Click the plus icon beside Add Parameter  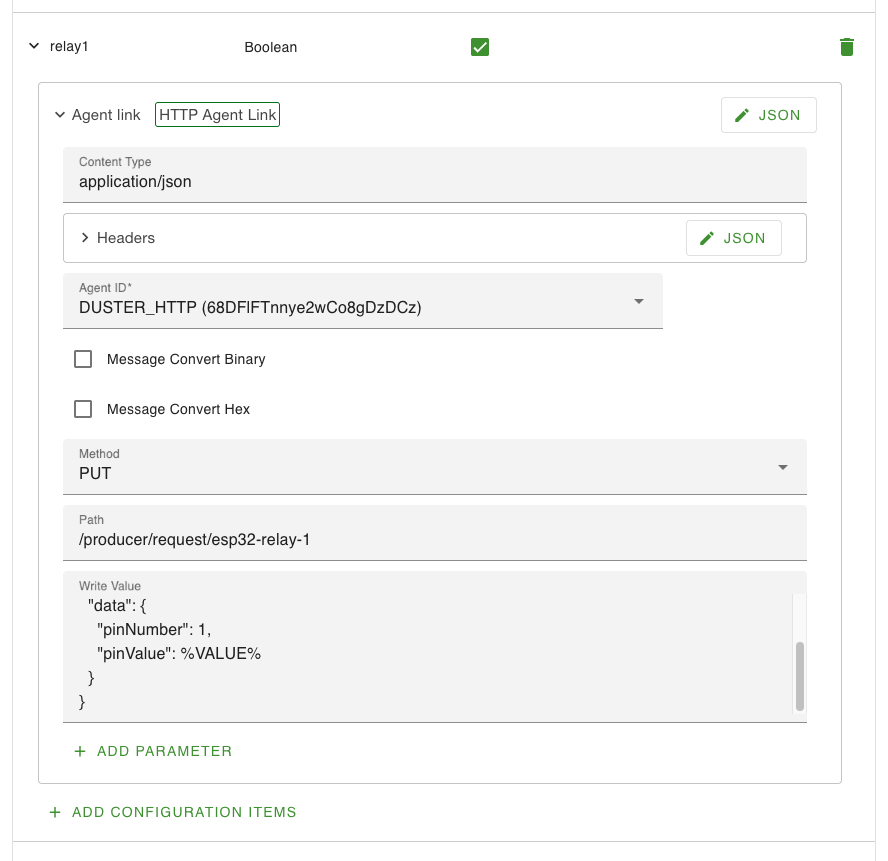[x=80, y=751]
